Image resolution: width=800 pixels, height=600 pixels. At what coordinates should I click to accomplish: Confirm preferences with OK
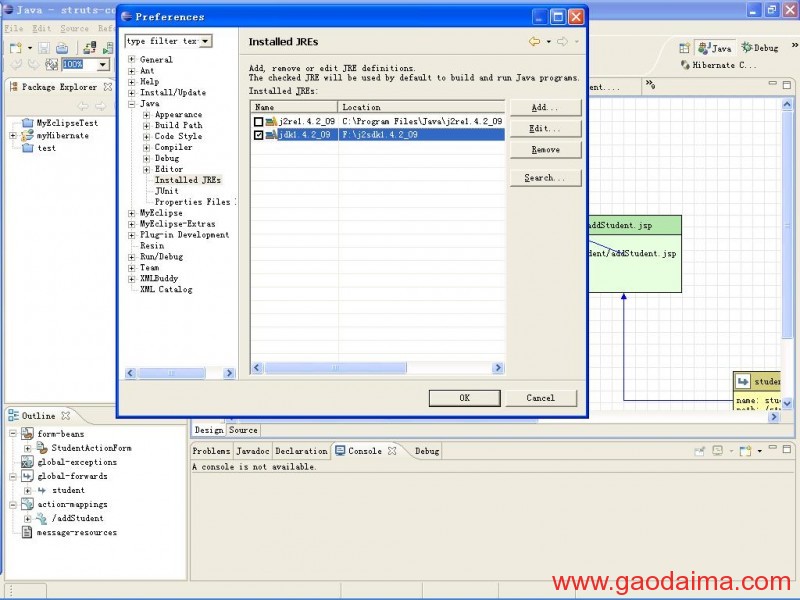pyautogui.click(x=464, y=398)
